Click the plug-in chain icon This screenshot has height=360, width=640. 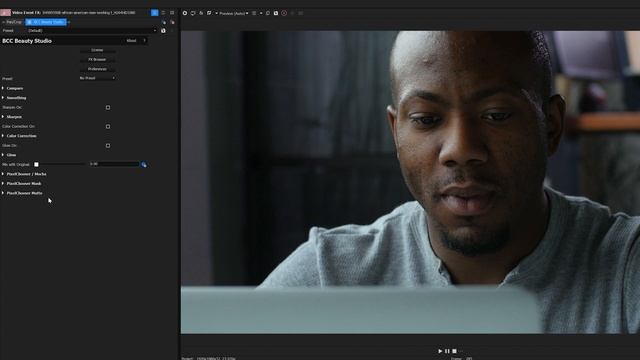click(164, 22)
